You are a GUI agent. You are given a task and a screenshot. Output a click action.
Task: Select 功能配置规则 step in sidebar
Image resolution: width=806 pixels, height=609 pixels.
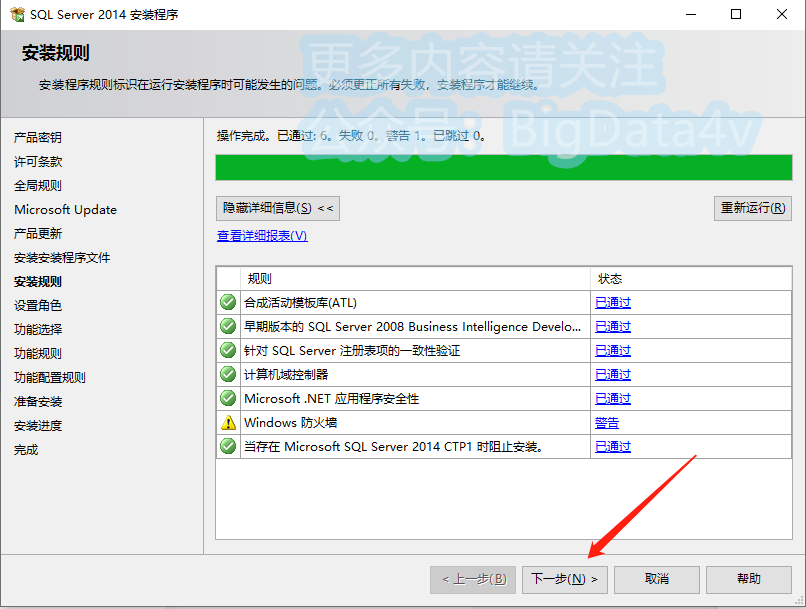[49, 378]
